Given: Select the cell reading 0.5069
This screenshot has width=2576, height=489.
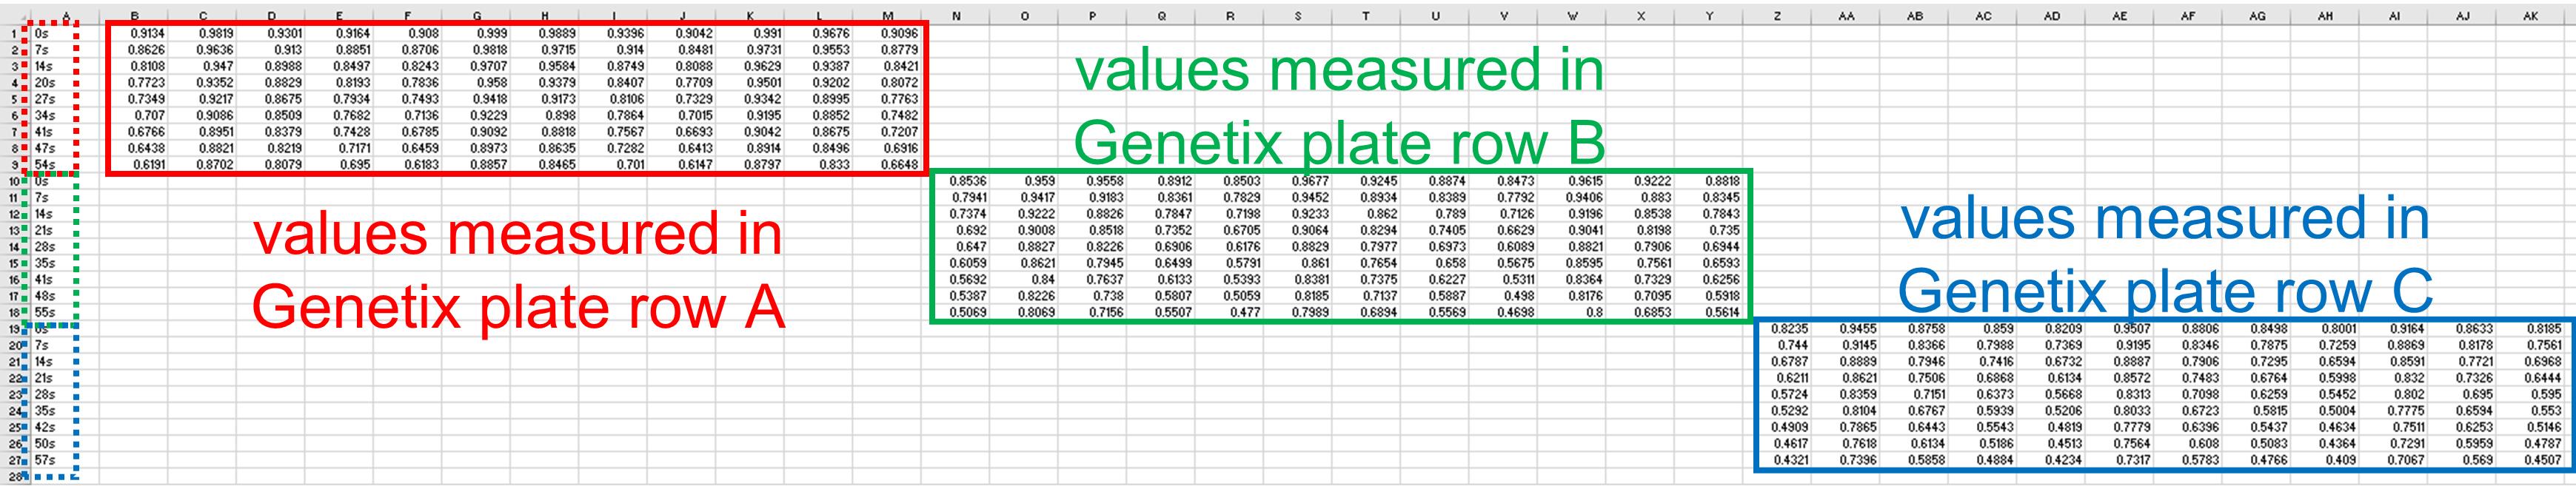Looking at the screenshot, I should tap(955, 312).
